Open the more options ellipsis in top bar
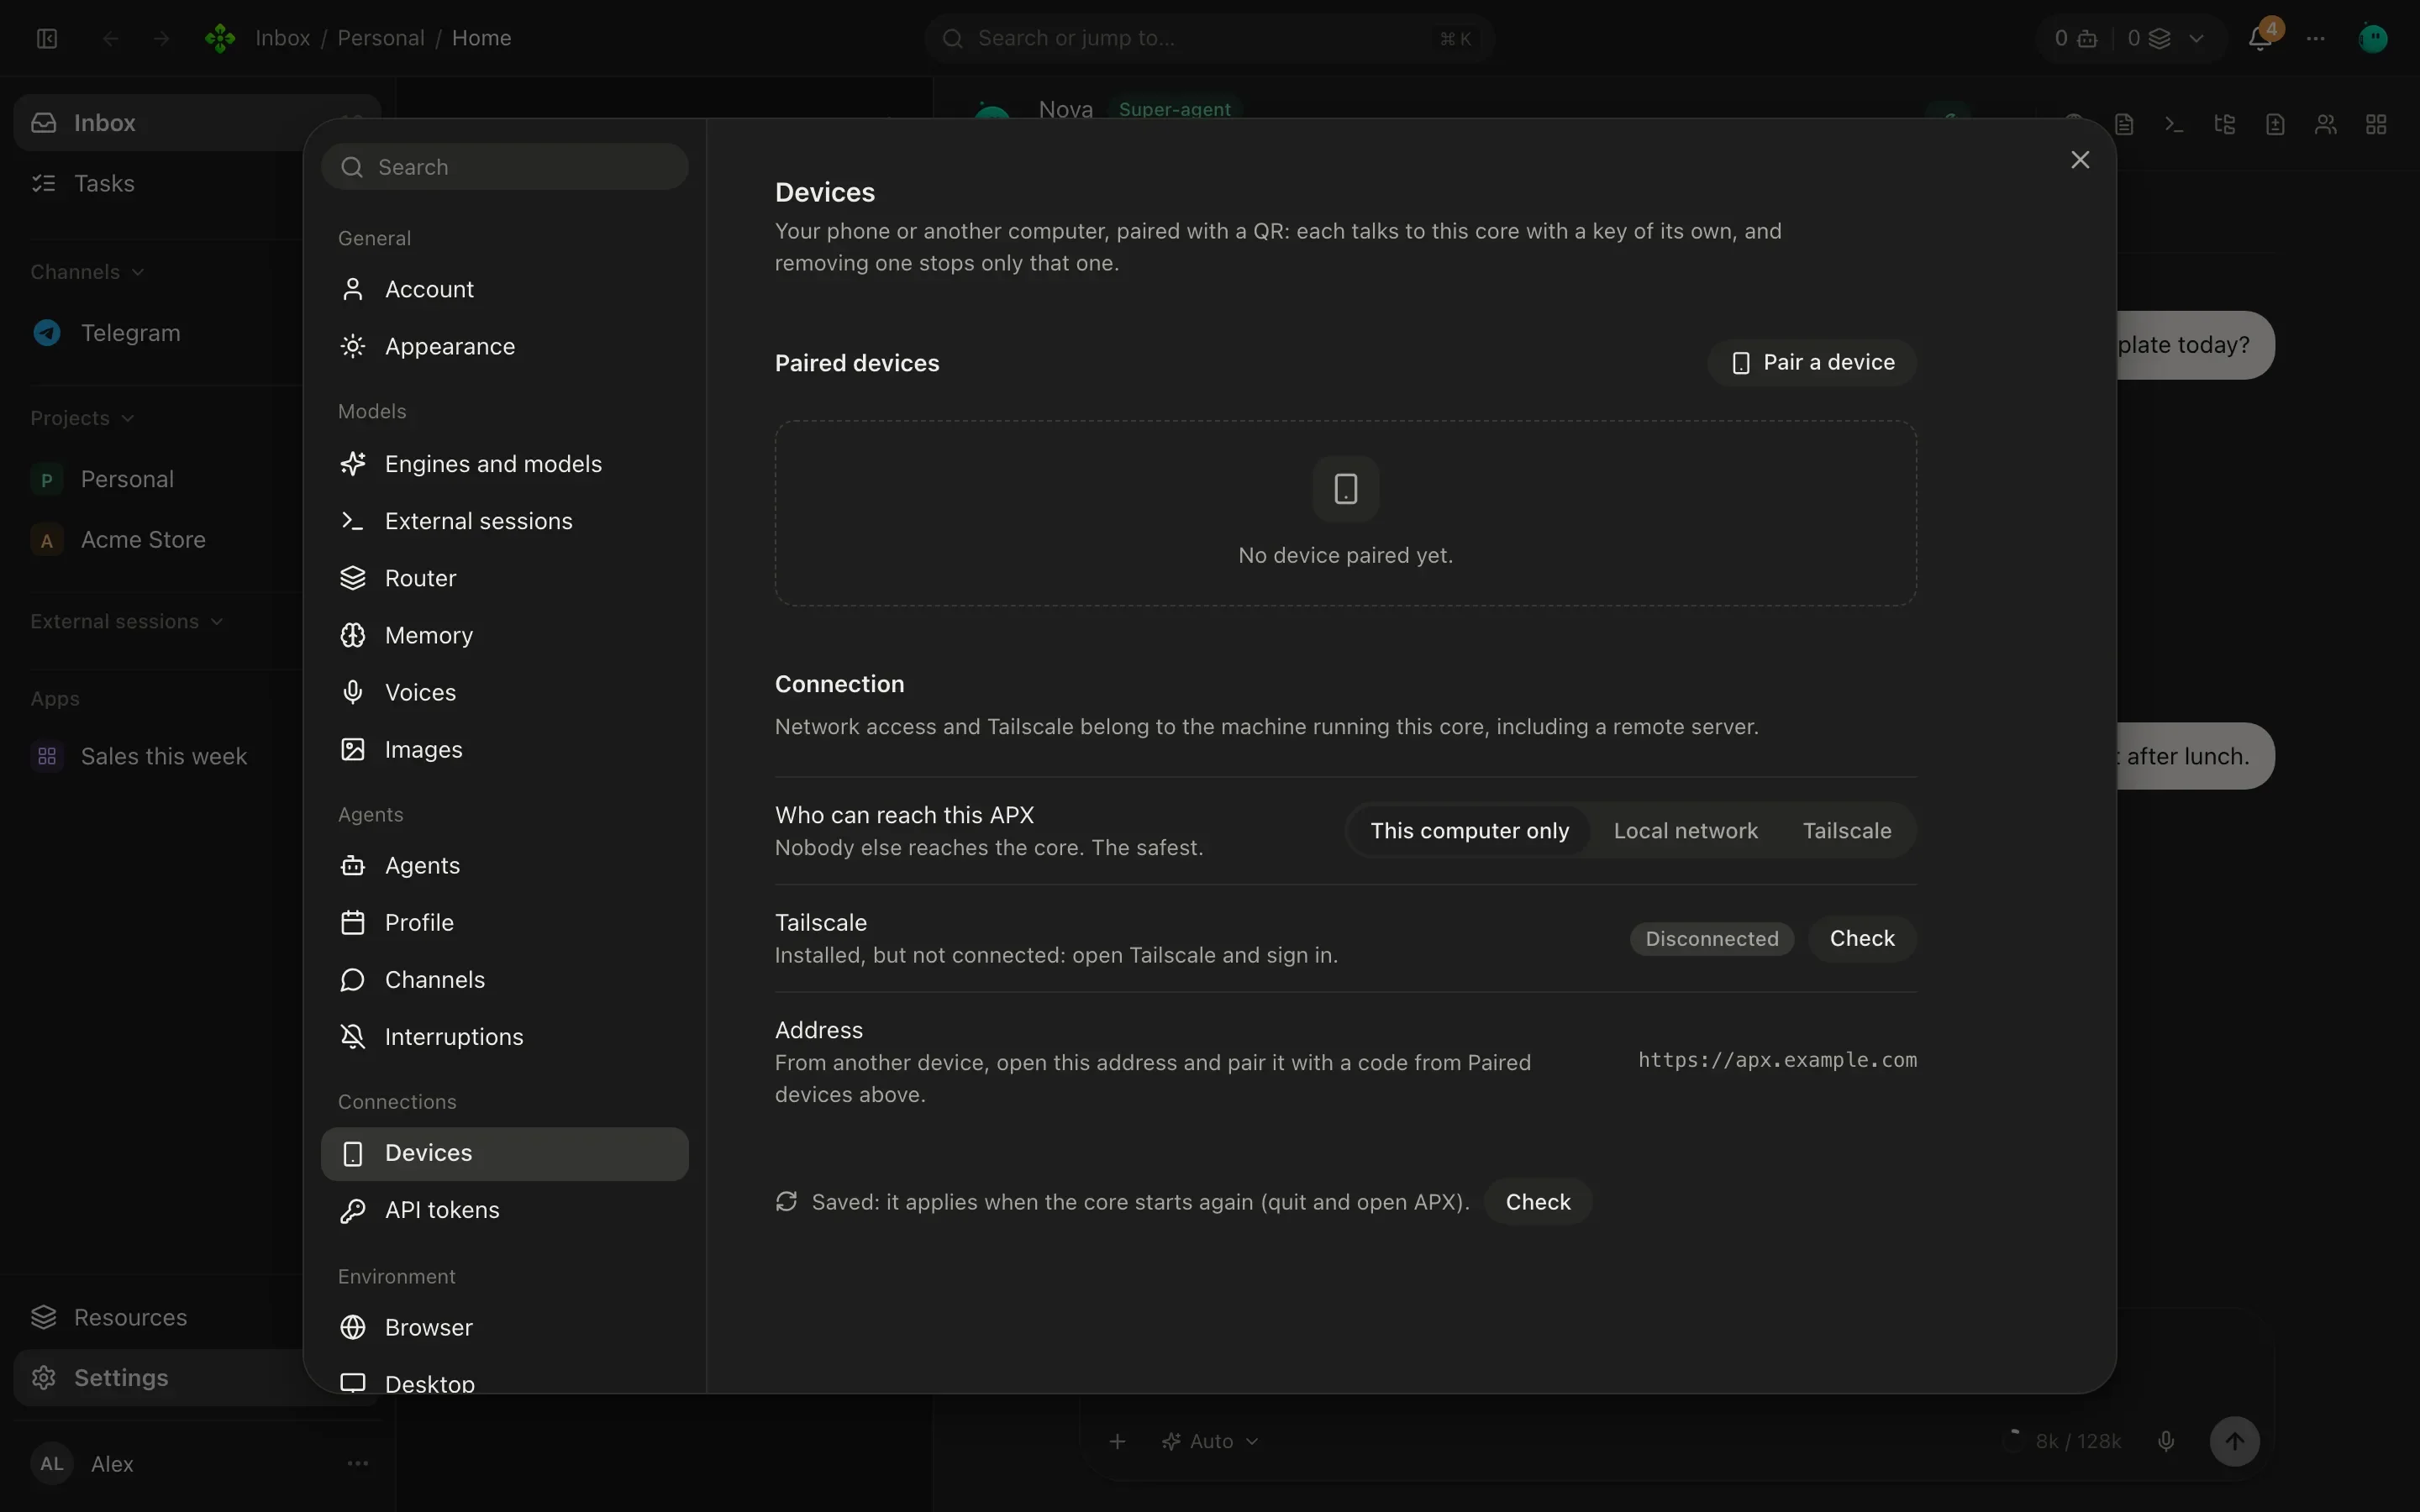This screenshot has width=2420, height=1512. coord(2316,38)
